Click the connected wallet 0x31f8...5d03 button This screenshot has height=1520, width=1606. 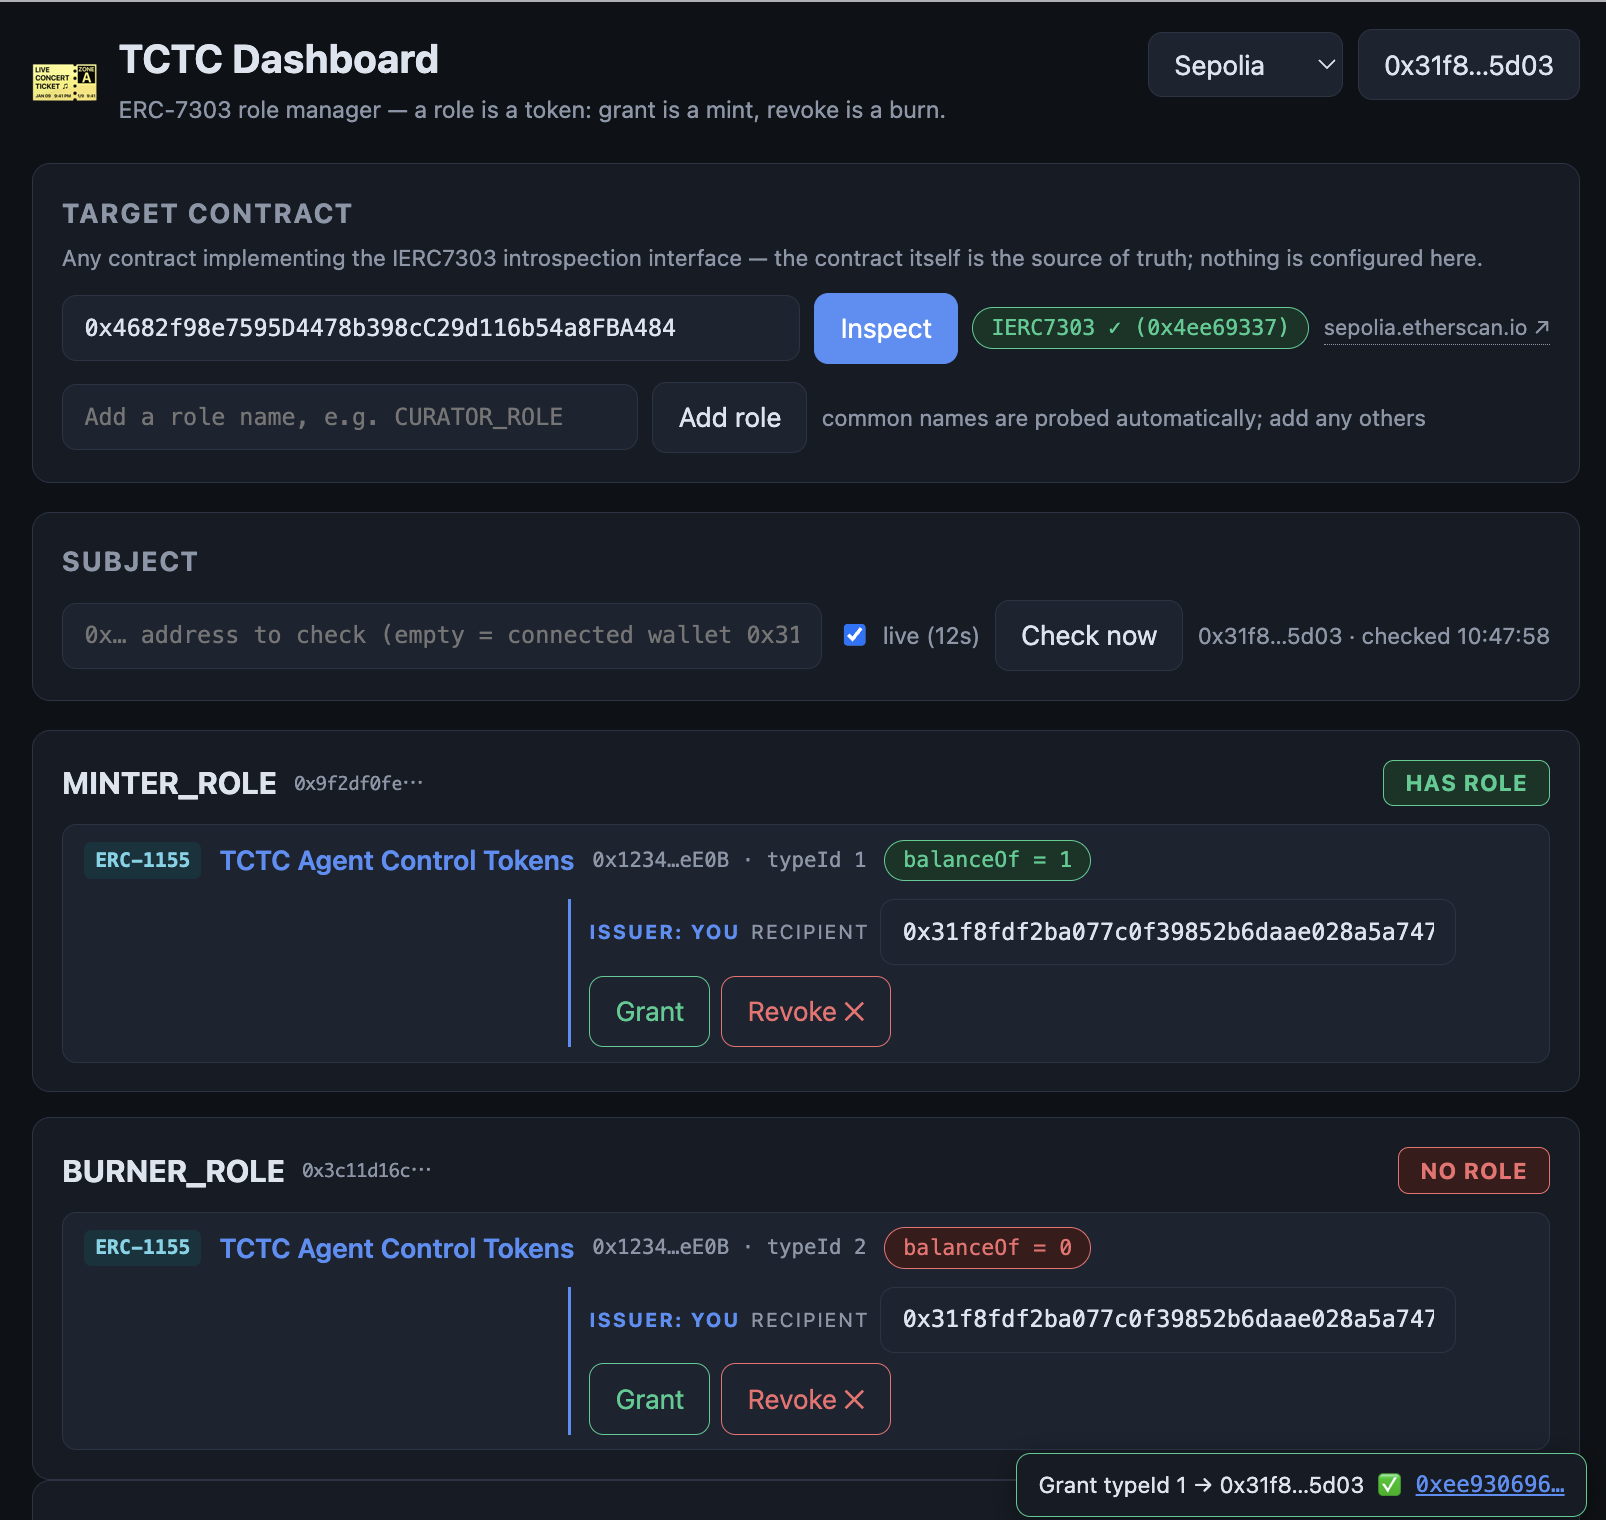coord(1468,65)
